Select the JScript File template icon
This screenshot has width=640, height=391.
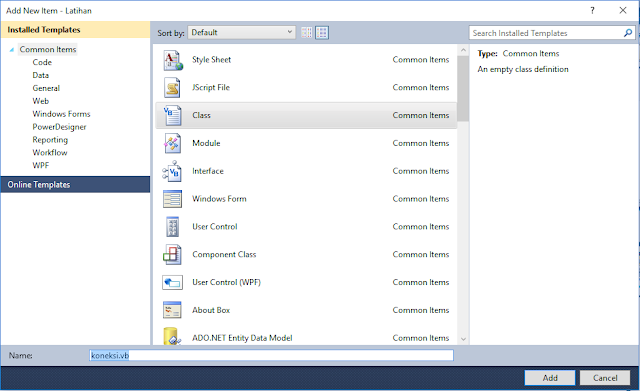click(172, 88)
